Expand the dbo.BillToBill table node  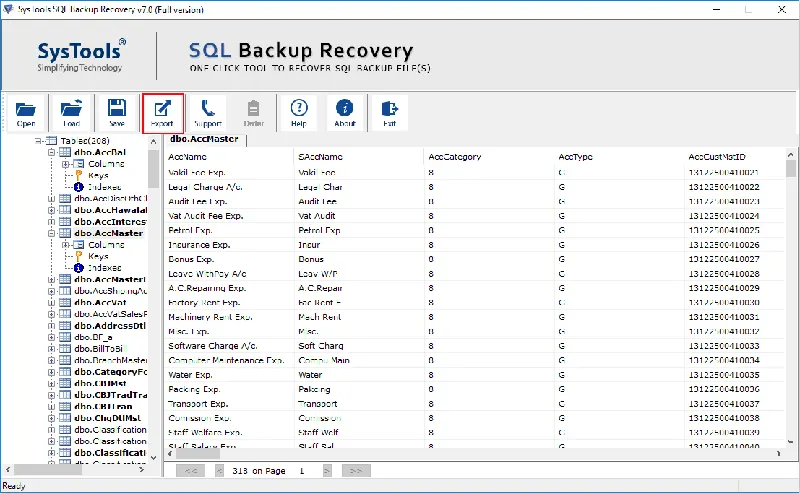pos(52,349)
